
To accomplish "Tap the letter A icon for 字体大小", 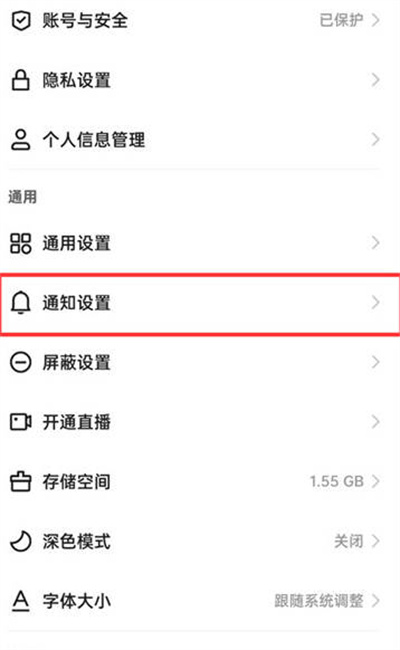I will pos(20,601).
